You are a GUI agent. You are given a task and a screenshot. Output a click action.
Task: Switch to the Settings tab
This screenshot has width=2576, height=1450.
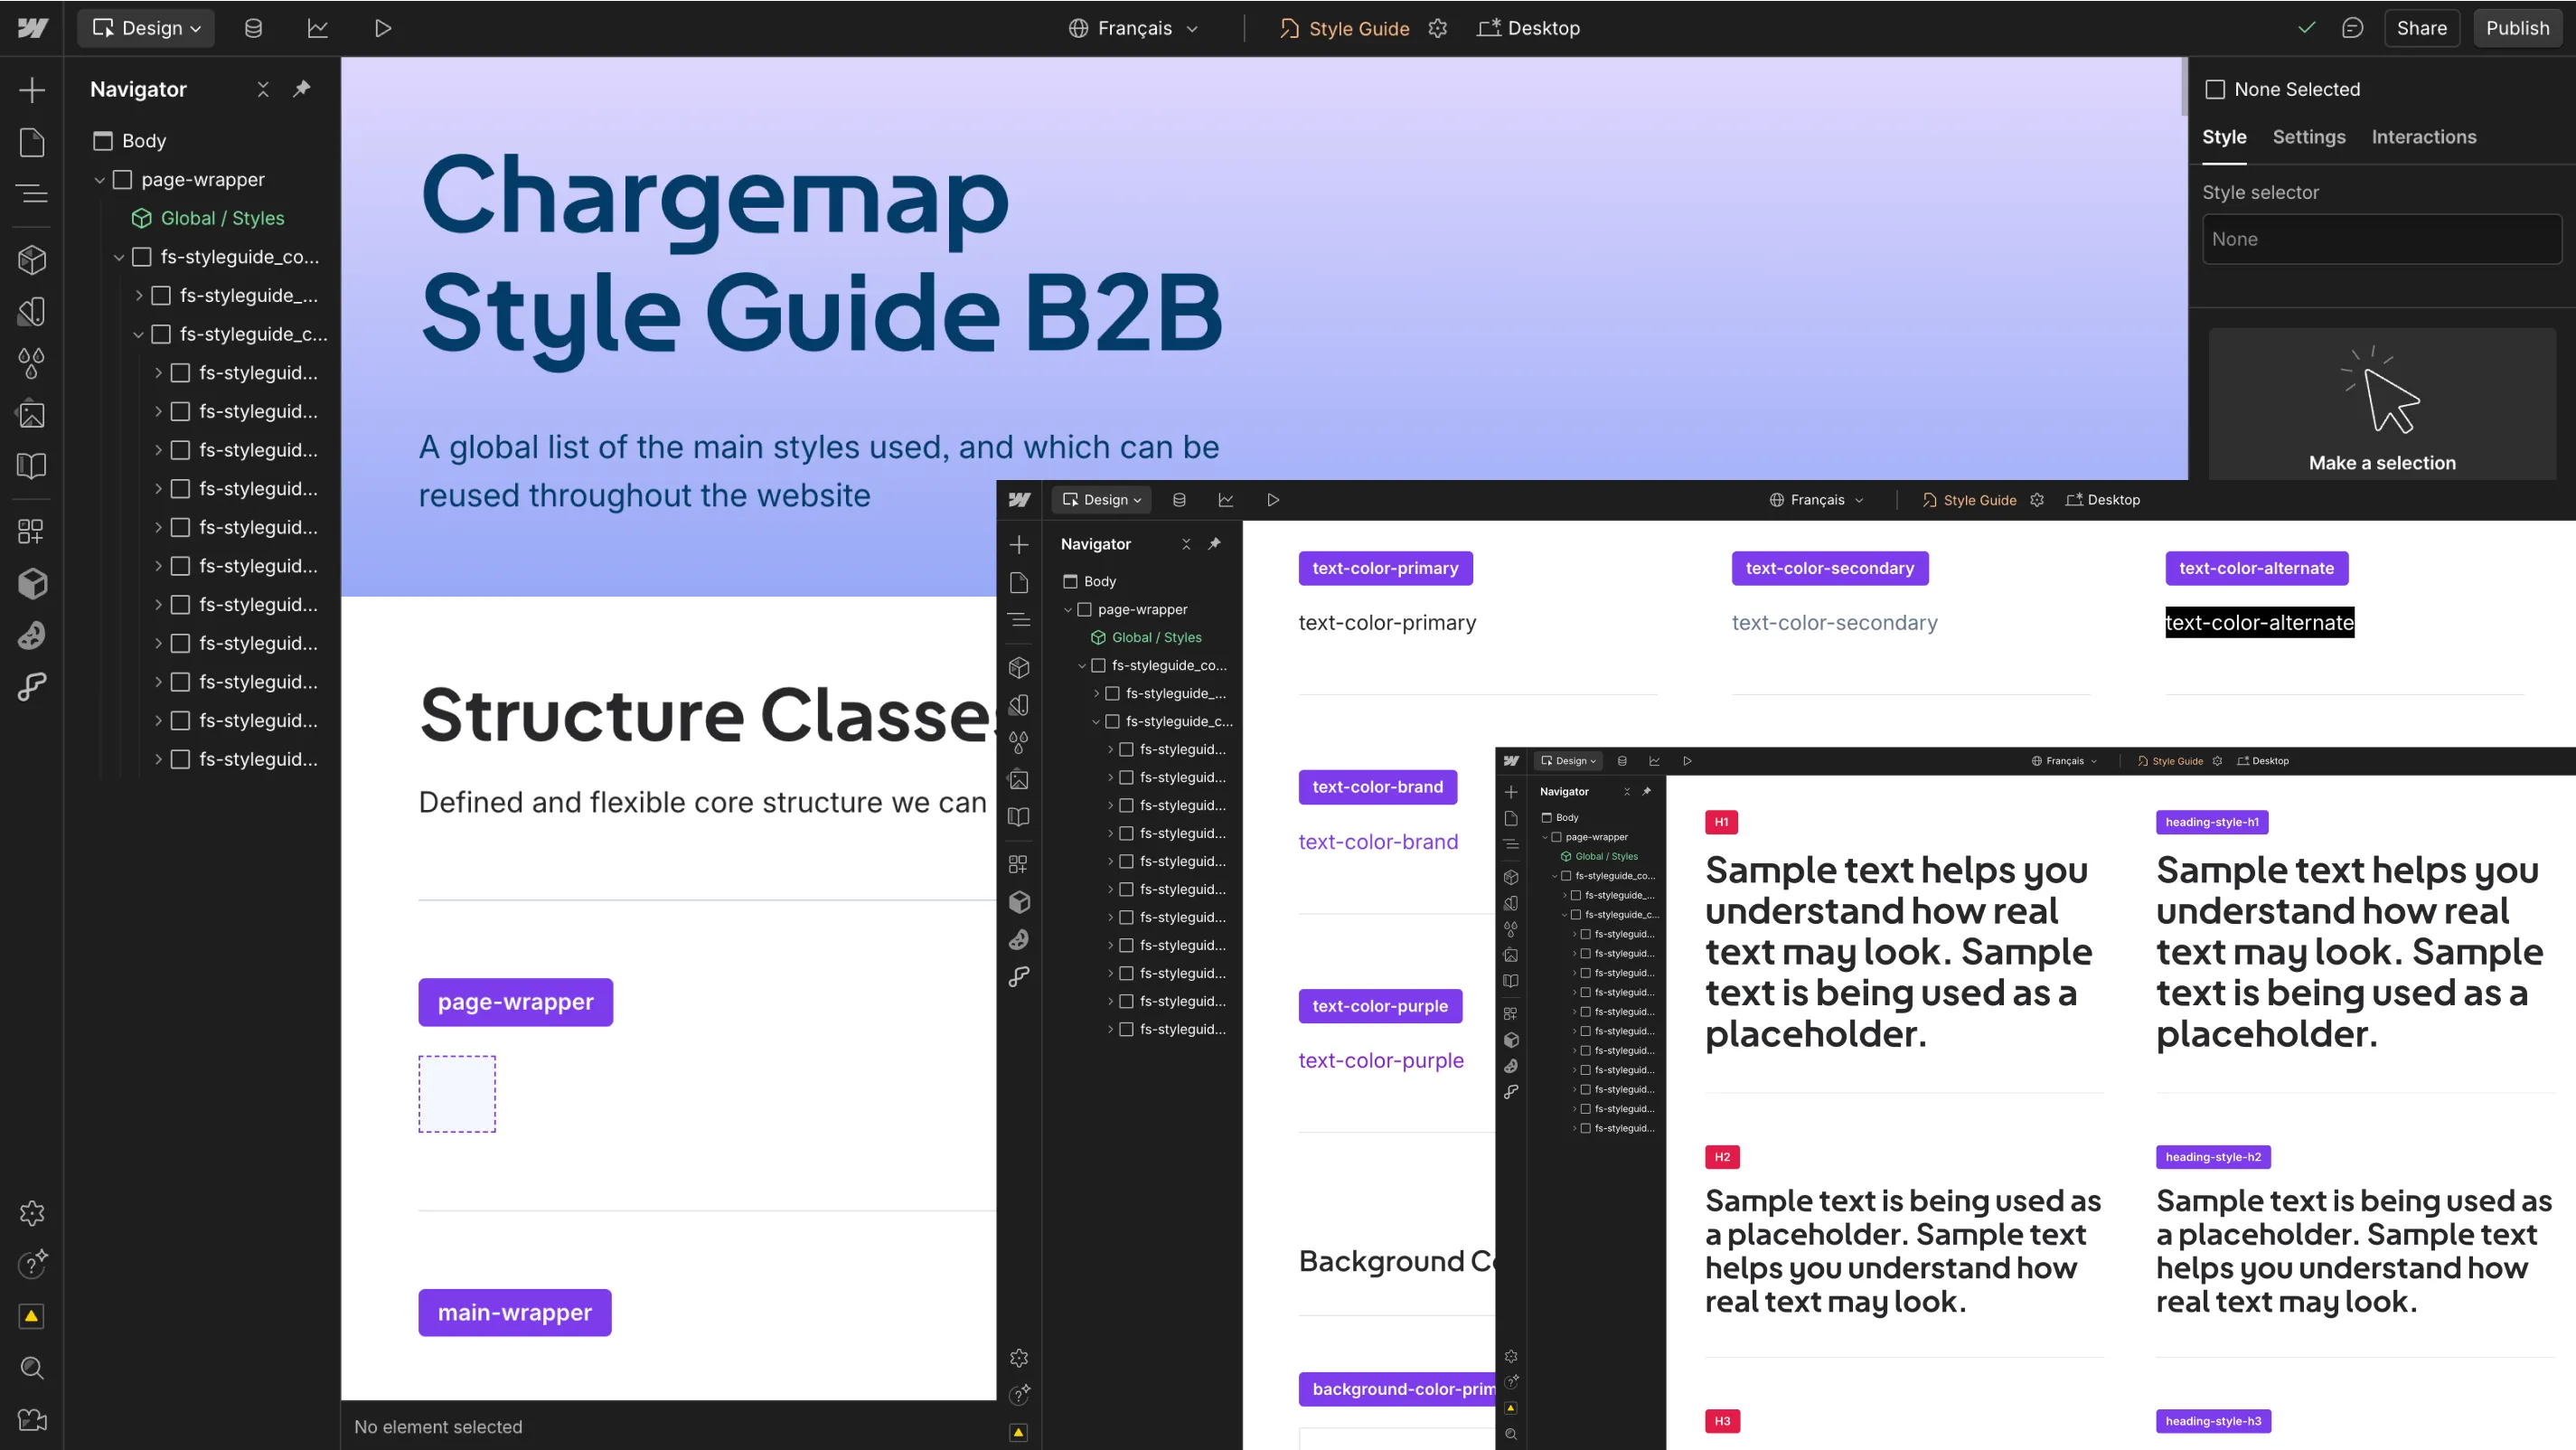2308,137
